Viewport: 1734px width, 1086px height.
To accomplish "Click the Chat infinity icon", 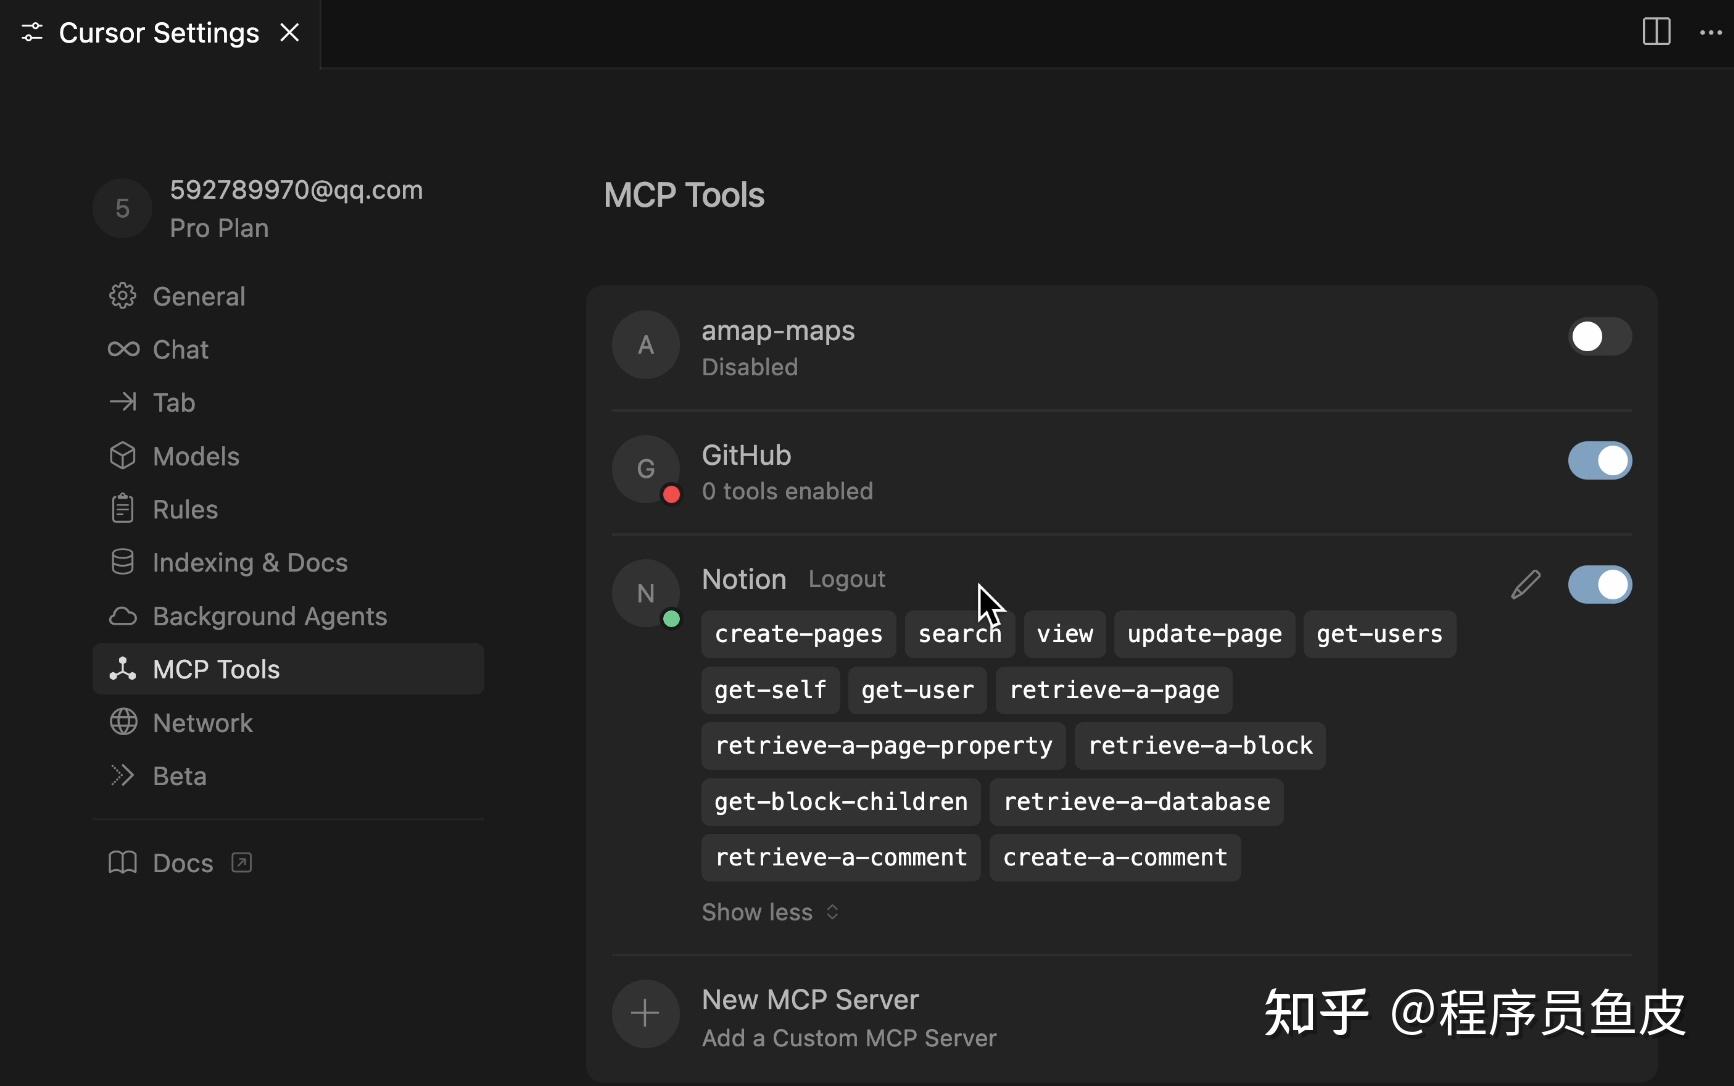I will (123, 349).
